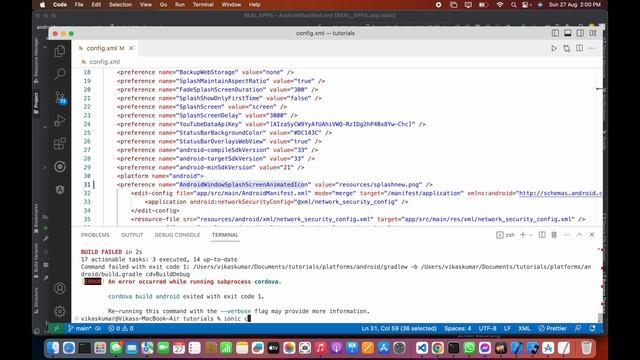Open changes compare icon in editor toolbar
The image size is (640, 360).
click(x=567, y=48)
